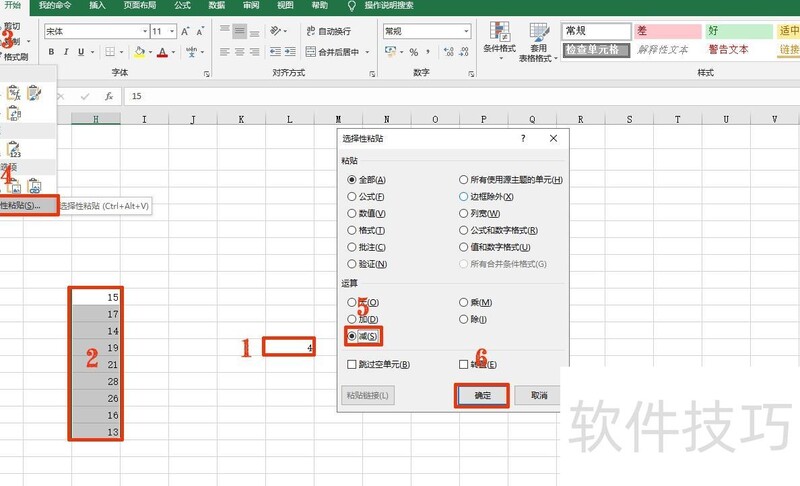The image size is (800, 486).
Task: Select 乘(M) multiply operation
Action: coord(476,302)
